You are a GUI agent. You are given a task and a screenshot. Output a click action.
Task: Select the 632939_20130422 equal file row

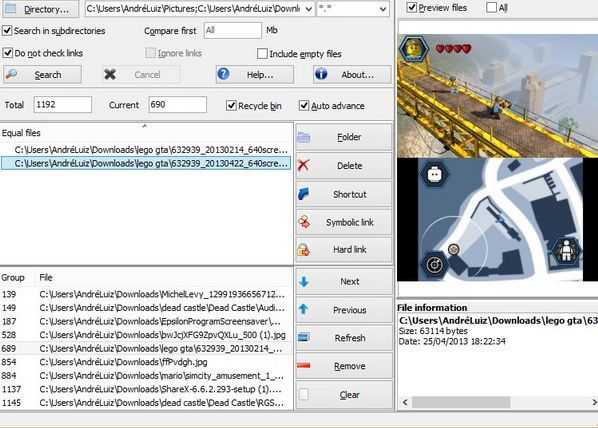146,163
